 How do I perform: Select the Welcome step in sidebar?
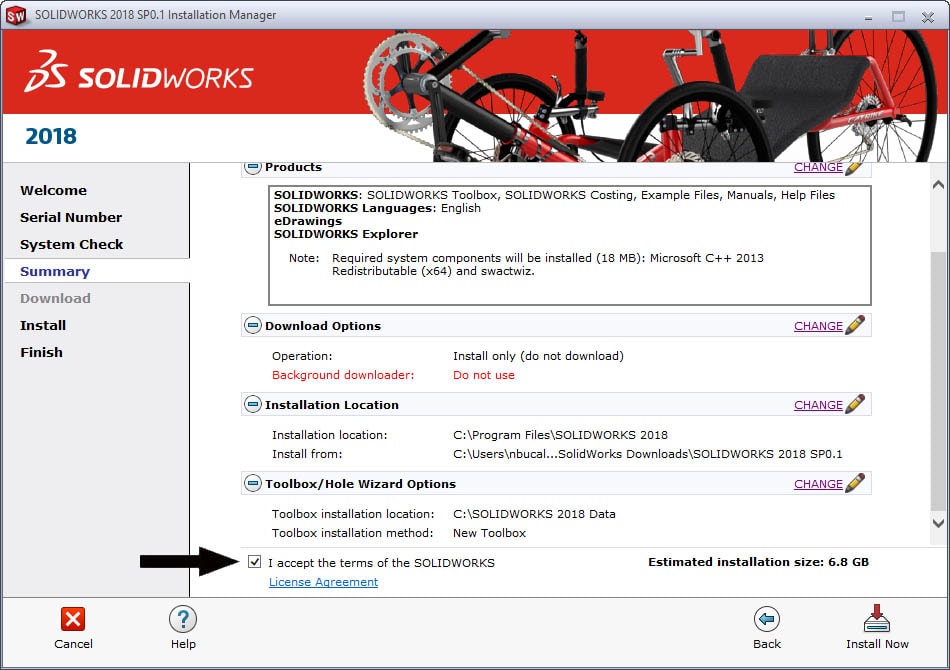click(x=53, y=190)
